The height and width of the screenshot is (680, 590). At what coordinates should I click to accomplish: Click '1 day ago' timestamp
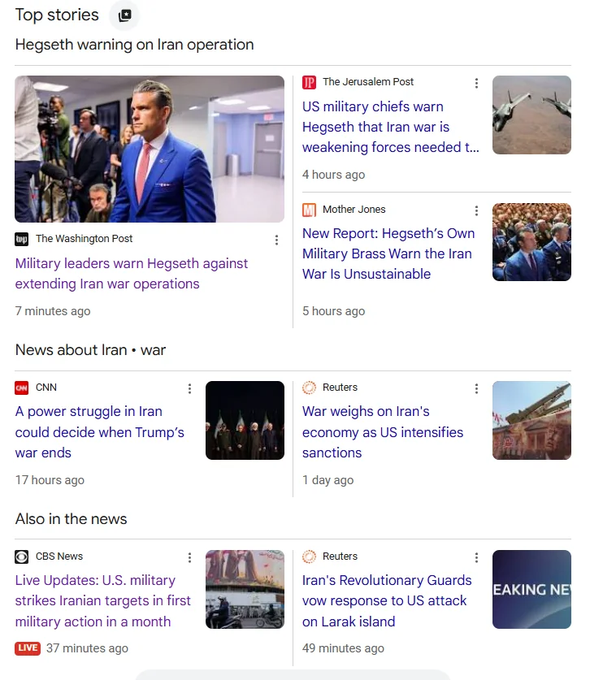(x=328, y=480)
